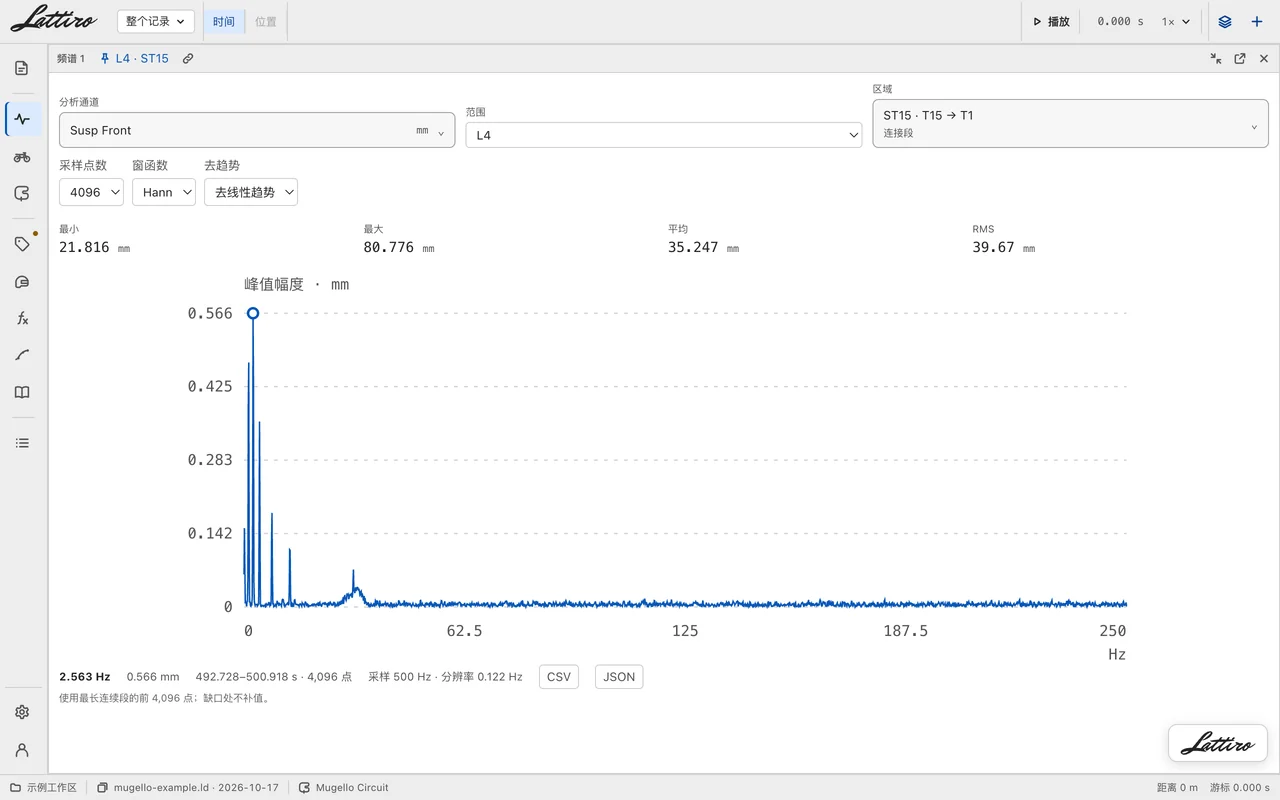Viewport: 1280px width, 800px height.
Task: Switch to 时间 mode
Action: click(x=224, y=21)
